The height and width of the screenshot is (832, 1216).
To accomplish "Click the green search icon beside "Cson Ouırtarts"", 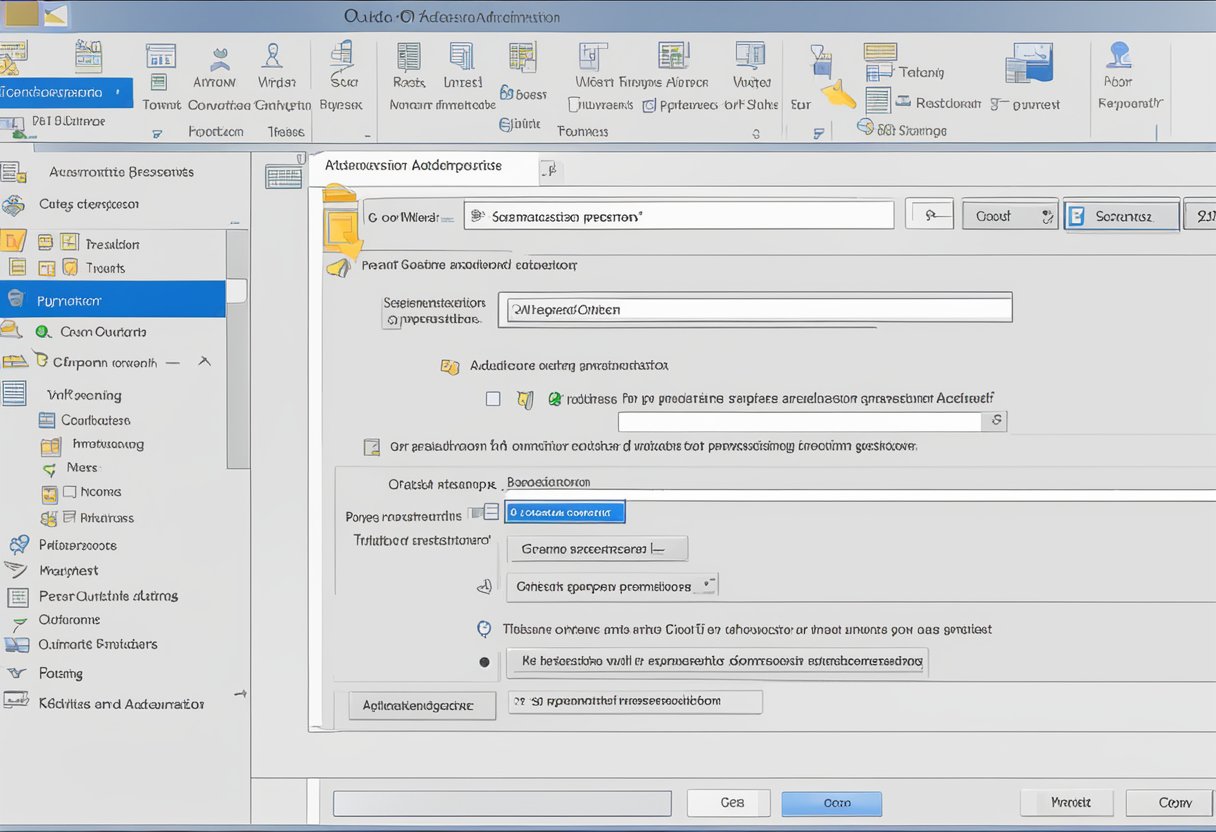I will (x=42, y=332).
